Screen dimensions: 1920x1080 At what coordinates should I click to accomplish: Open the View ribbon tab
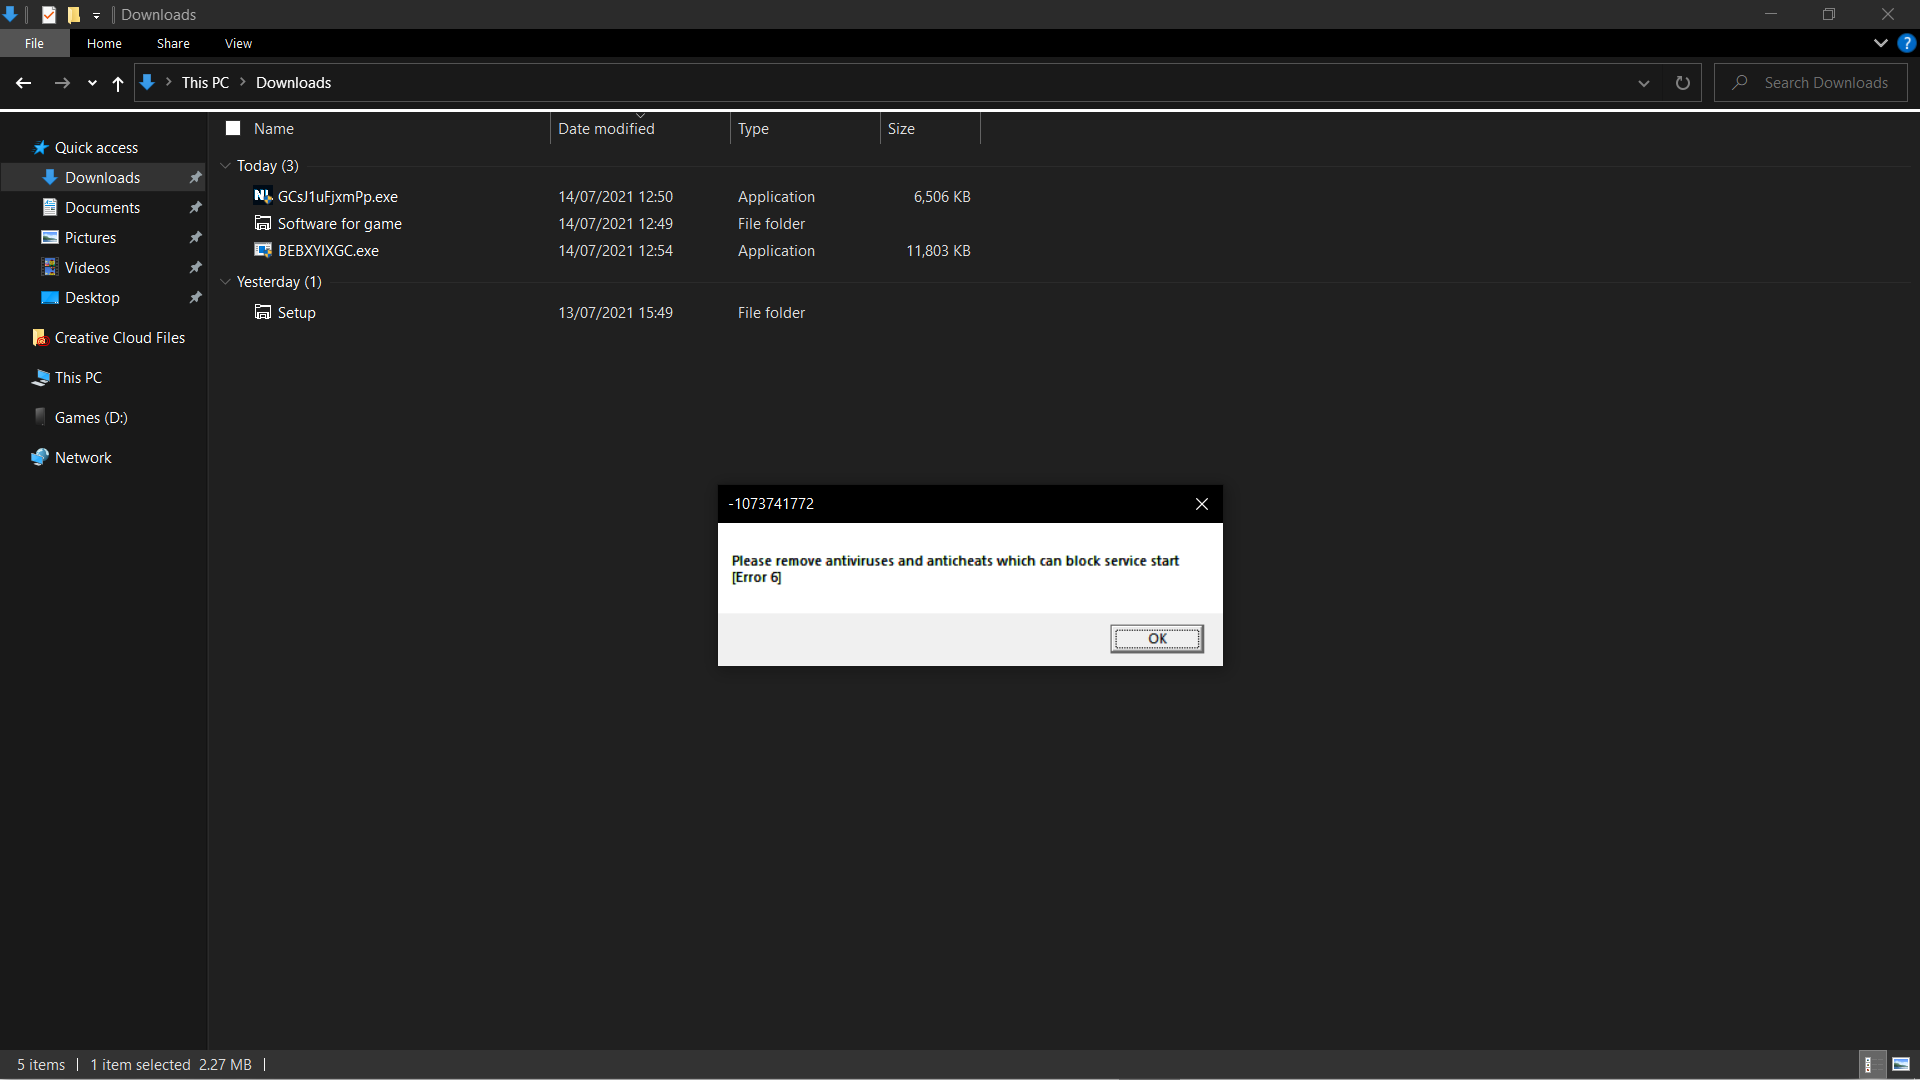pyautogui.click(x=238, y=43)
